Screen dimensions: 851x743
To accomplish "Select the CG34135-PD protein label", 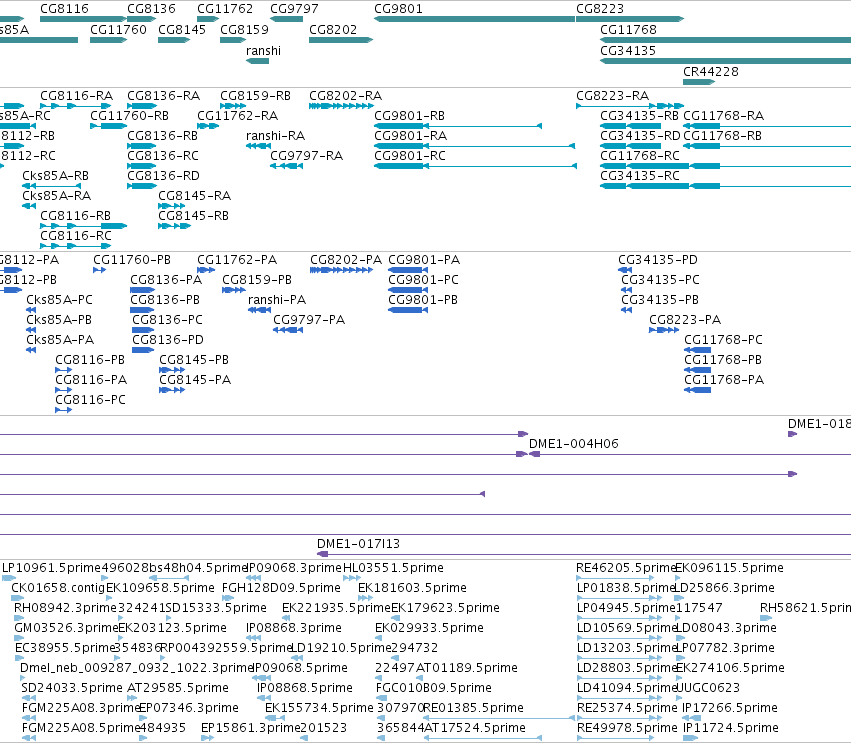I will point(658,260).
